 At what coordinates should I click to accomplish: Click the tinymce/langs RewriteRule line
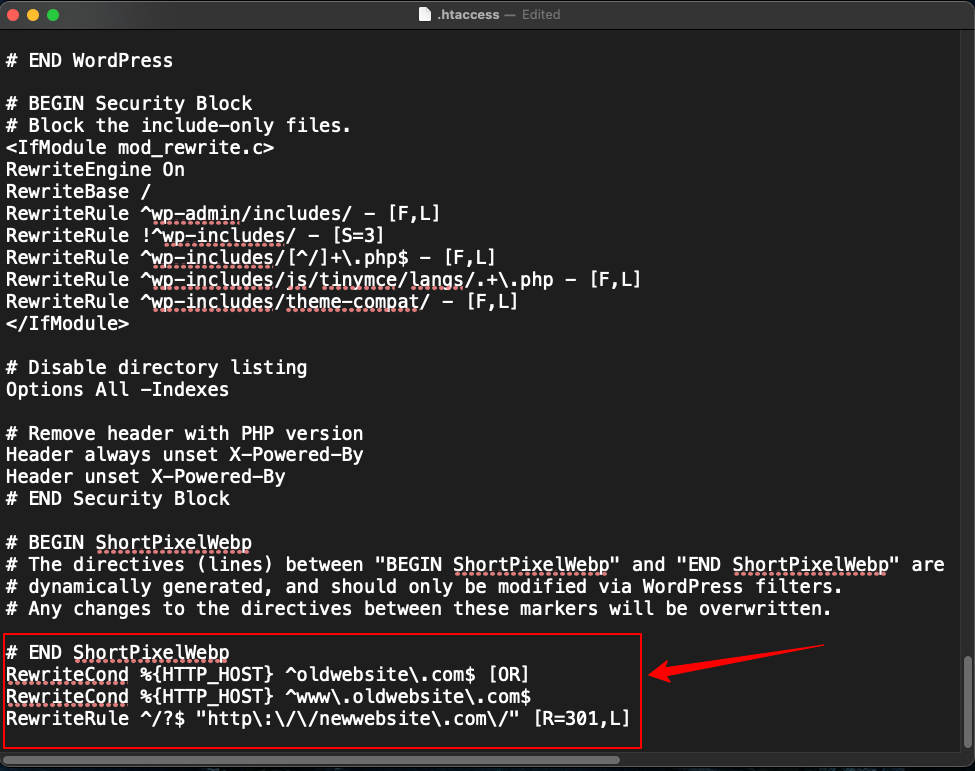(323, 280)
